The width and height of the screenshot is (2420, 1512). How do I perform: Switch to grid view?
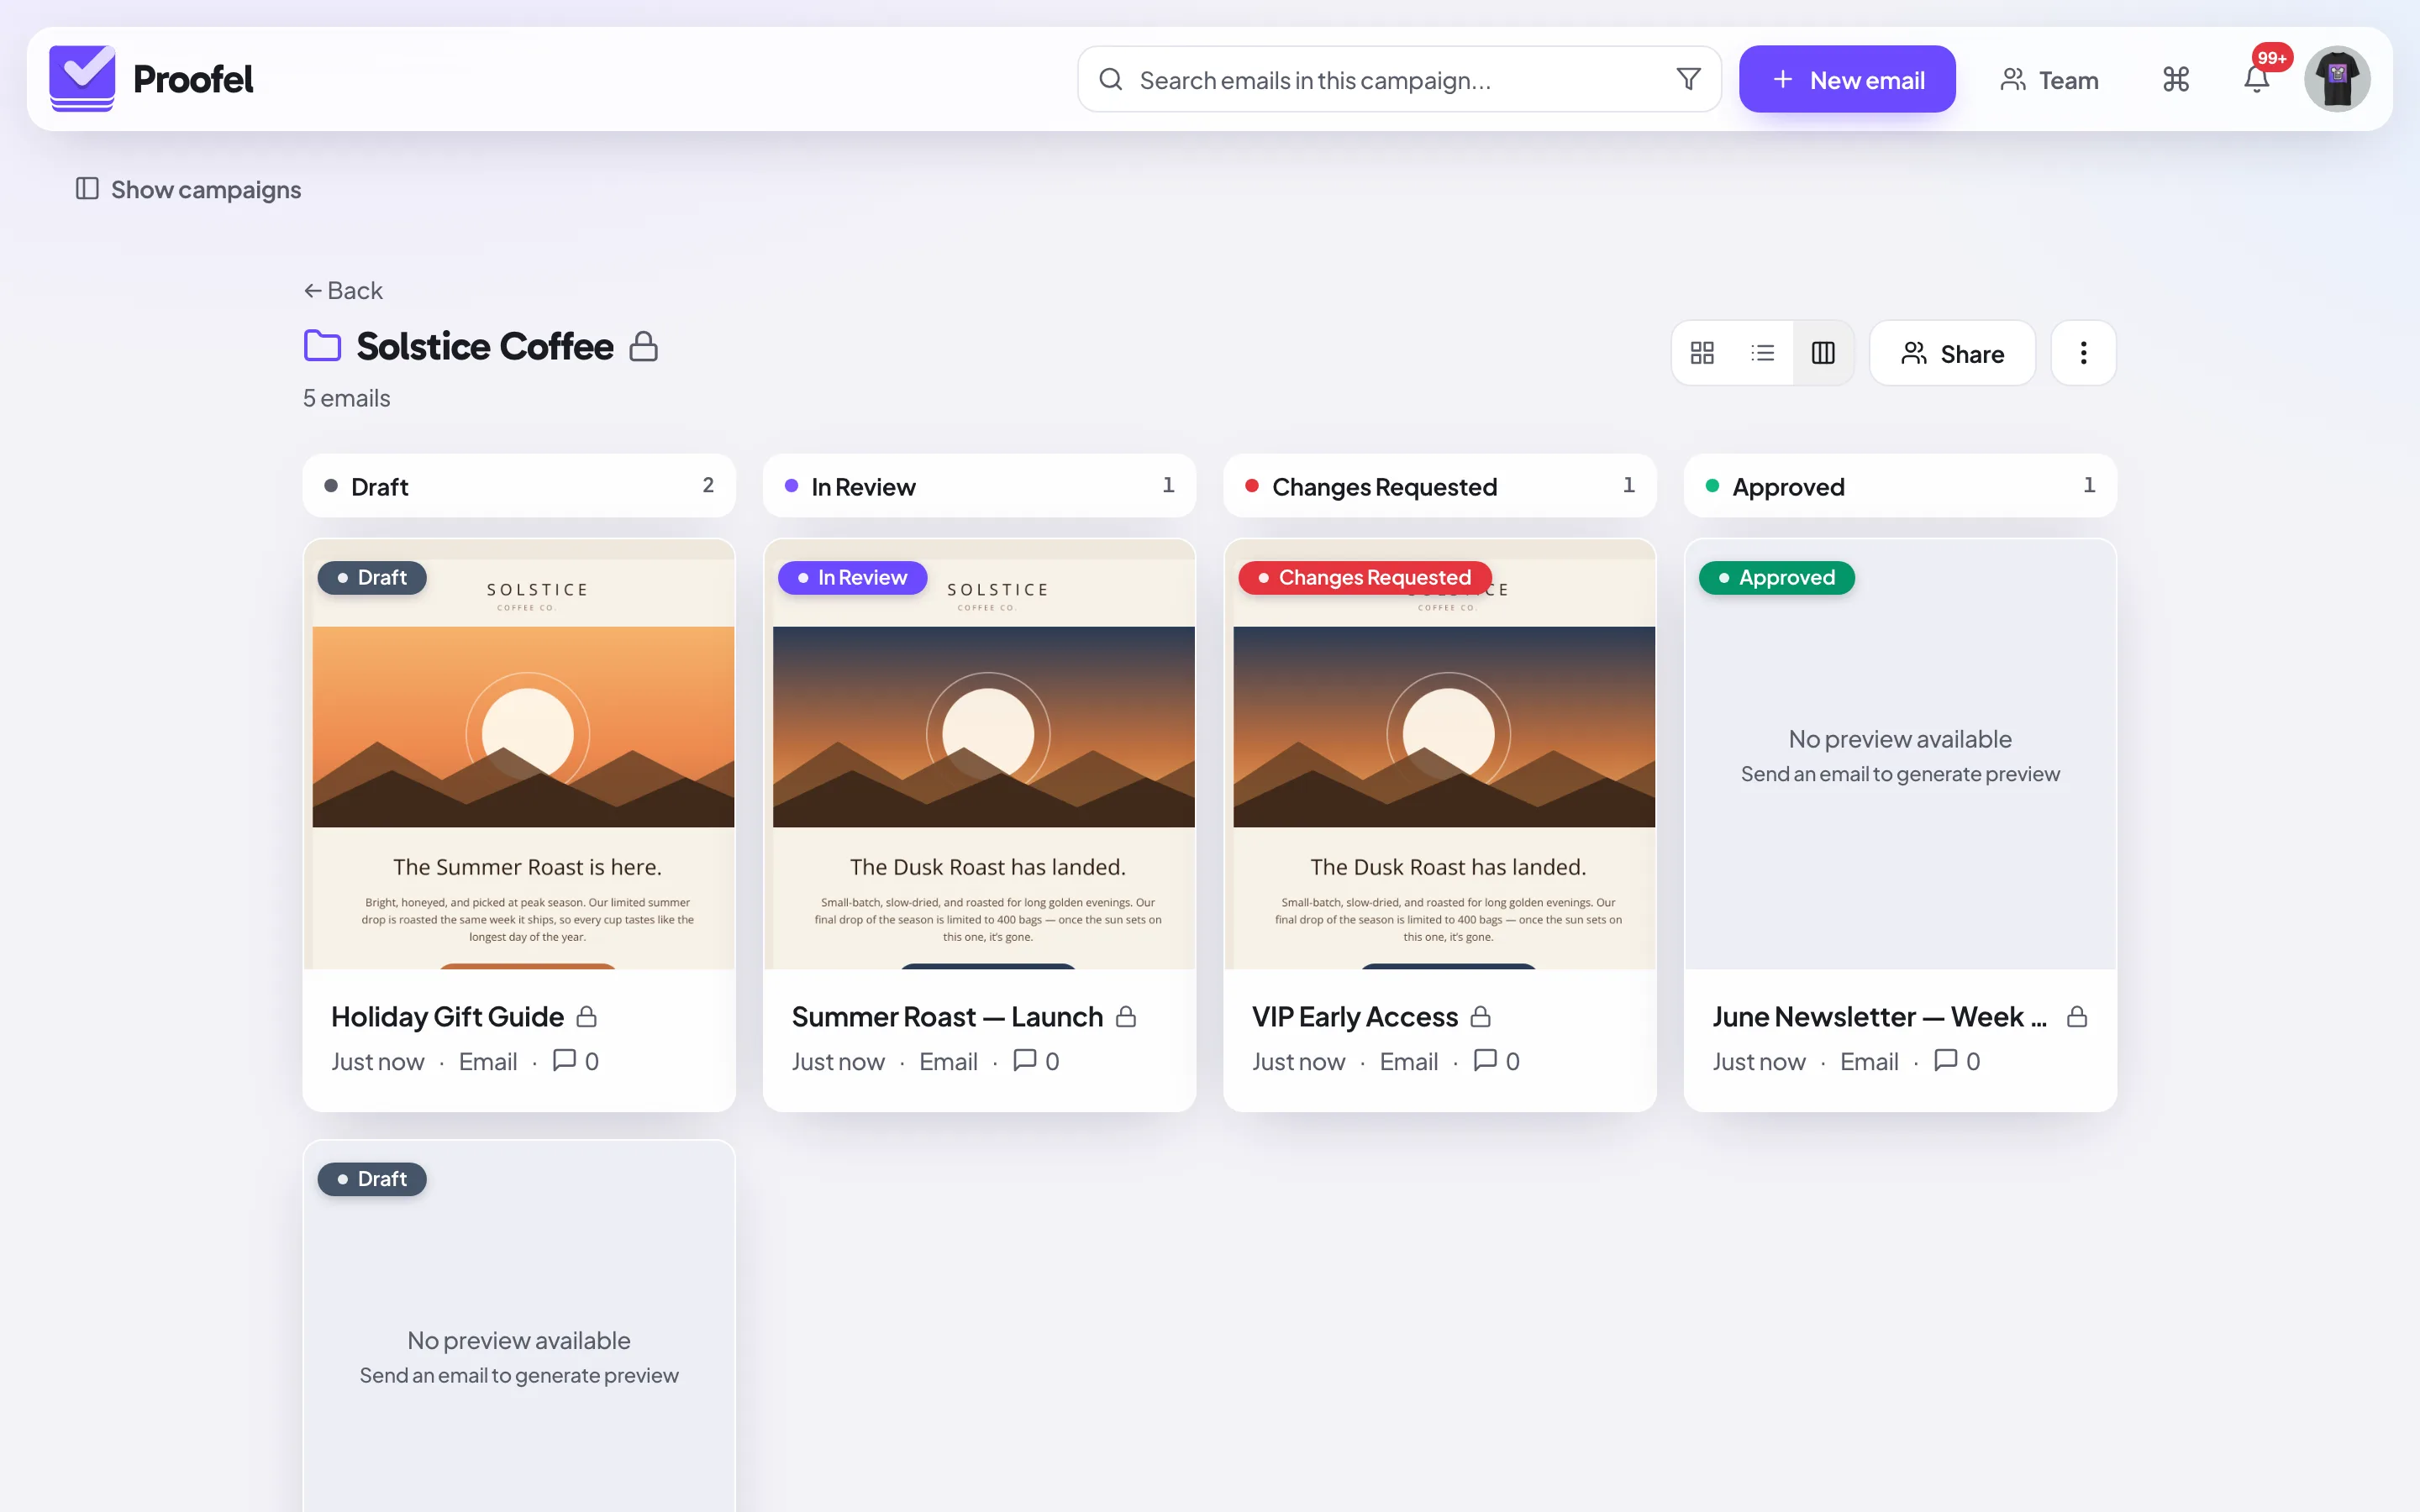(x=1702, y=353)
